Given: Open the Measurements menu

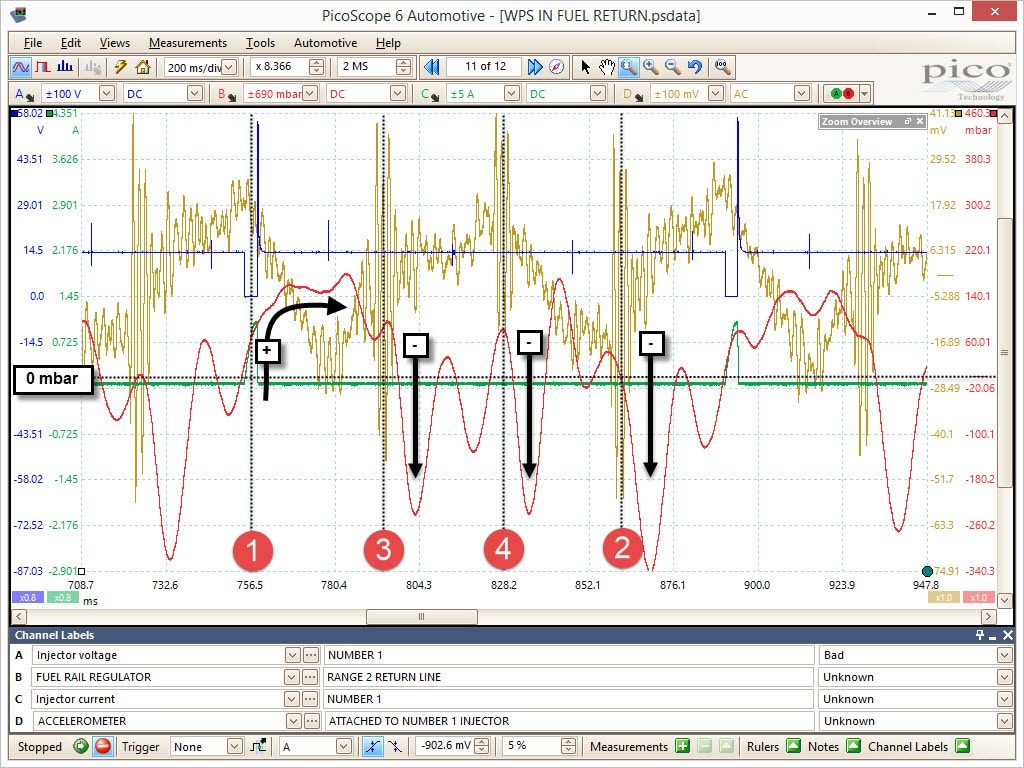Looking at the screenshot, I should [188, 42].
